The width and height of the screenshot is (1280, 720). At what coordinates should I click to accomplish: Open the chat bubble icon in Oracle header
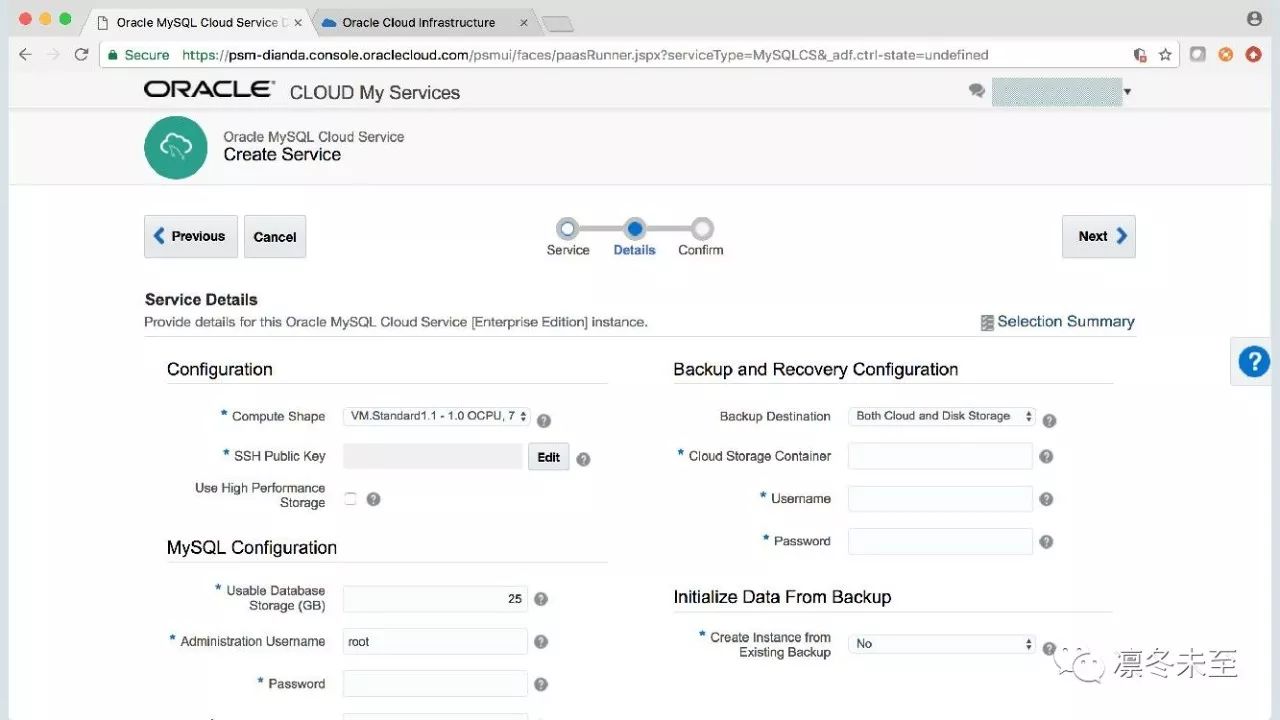(x=977, y=91)
